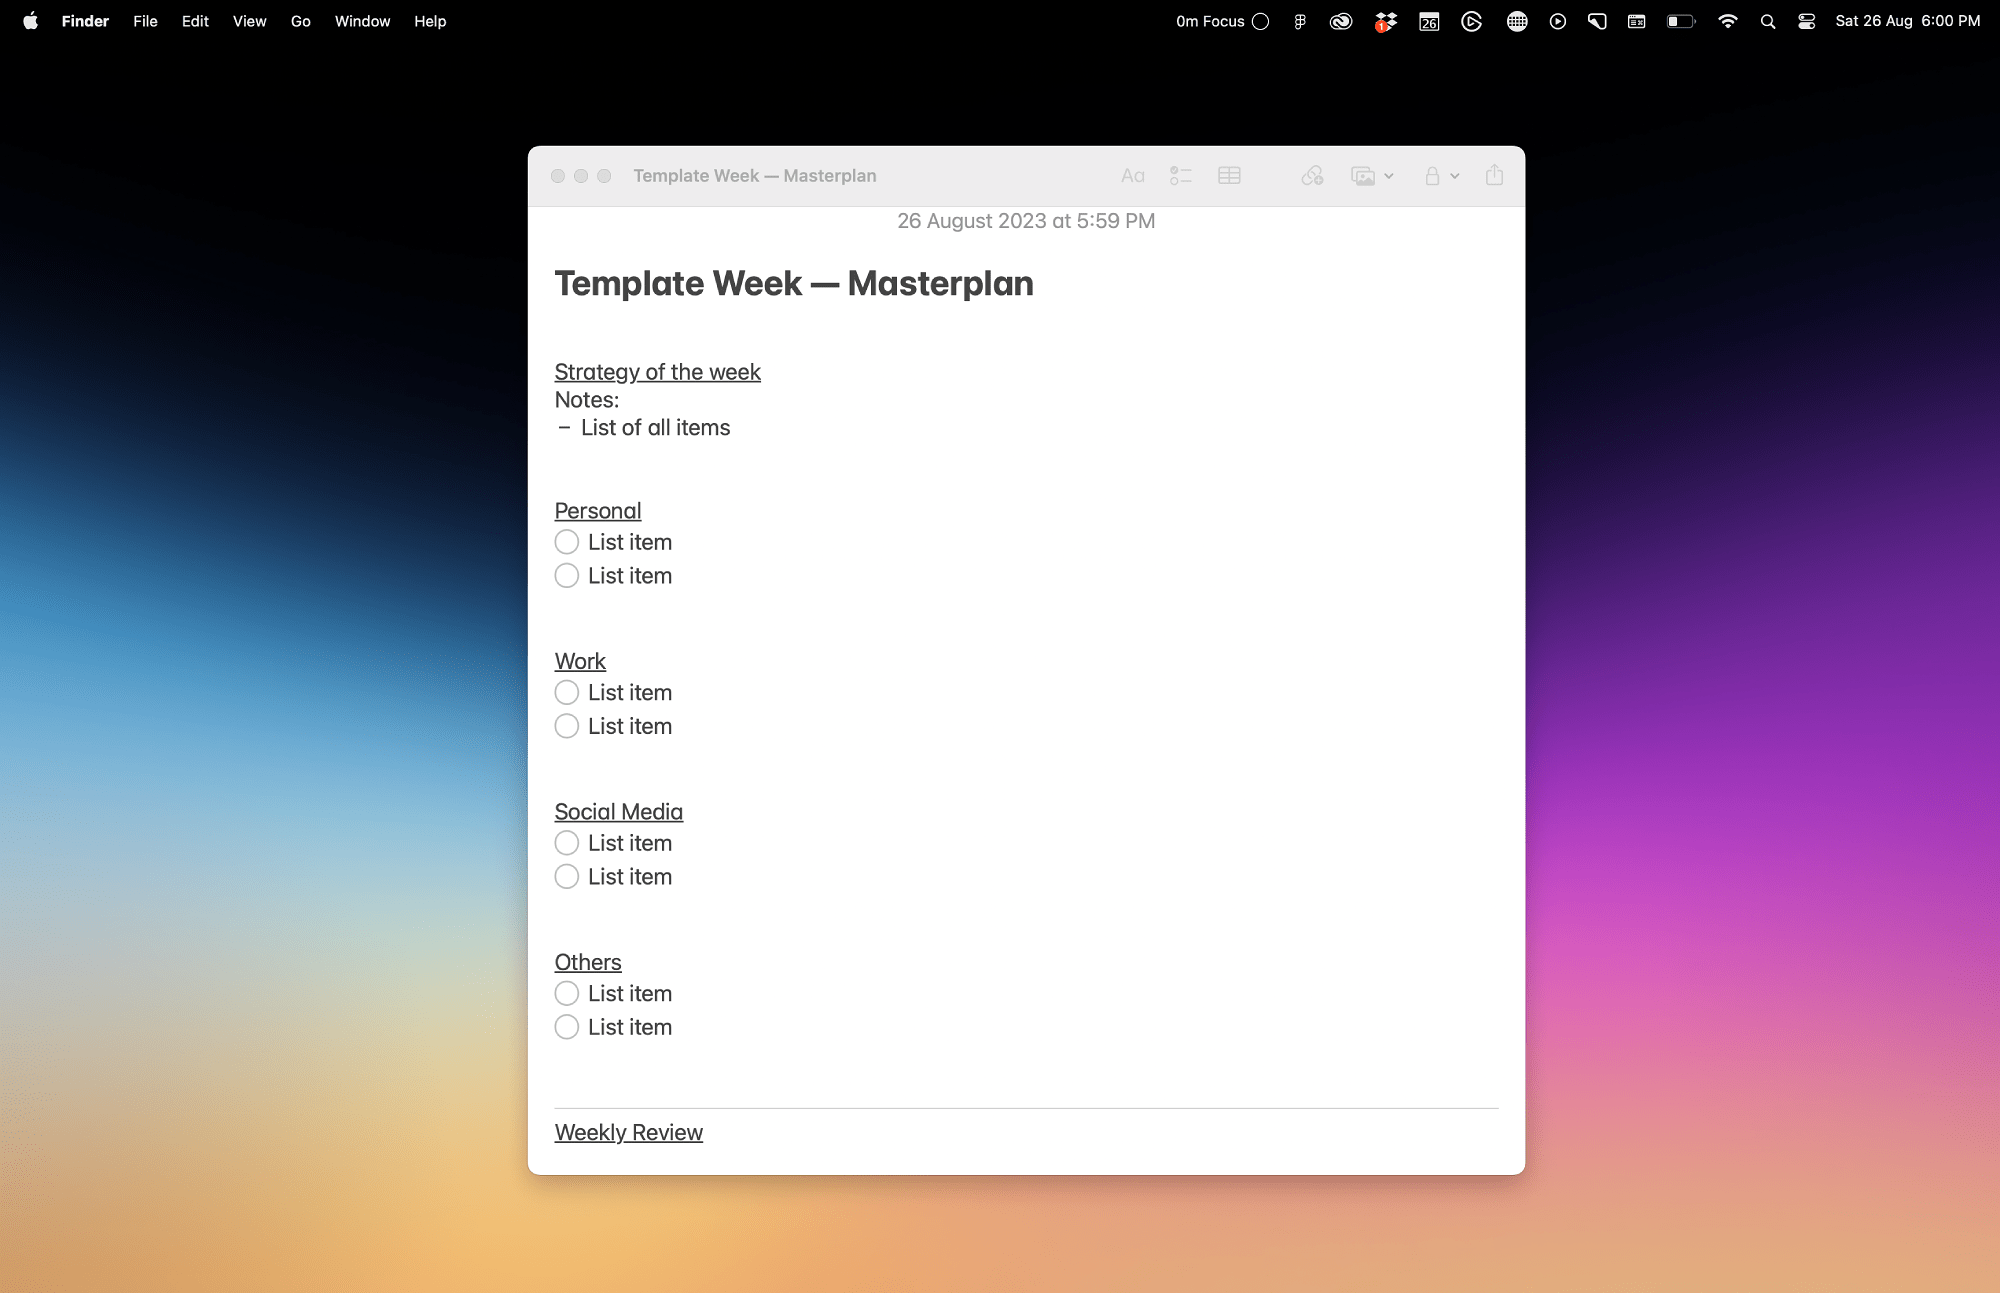Click the checklist toolbar icon
Screen dimensions: 2000x1293
coord(1180,176)
